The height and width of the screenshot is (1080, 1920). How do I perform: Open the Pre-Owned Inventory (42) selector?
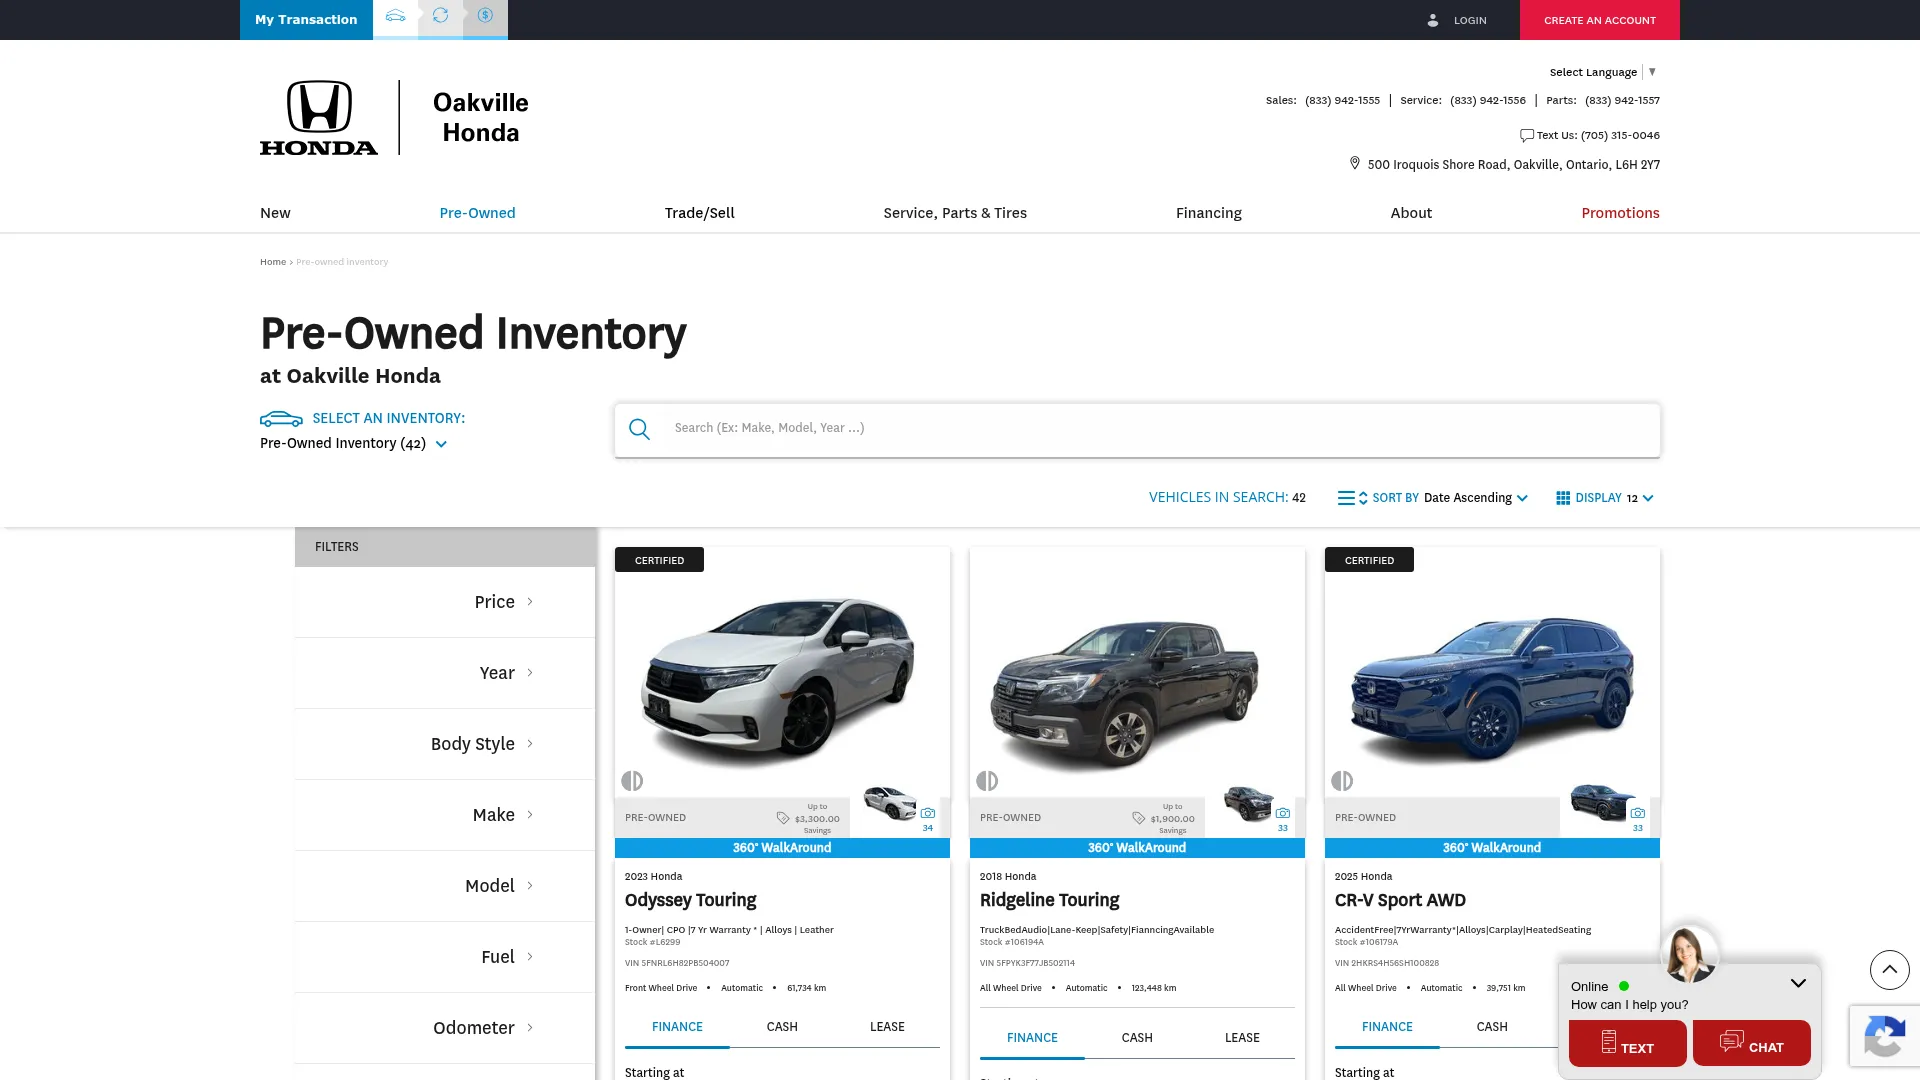353,443
